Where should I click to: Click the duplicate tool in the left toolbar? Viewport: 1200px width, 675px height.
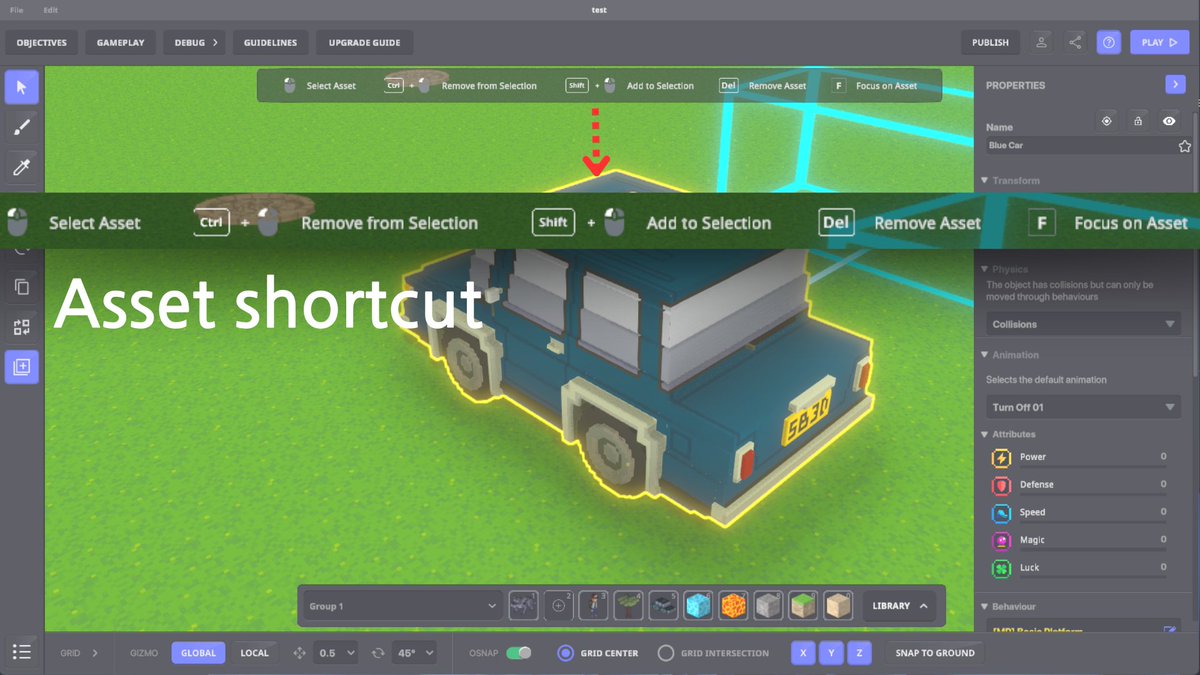click(22, 286)
